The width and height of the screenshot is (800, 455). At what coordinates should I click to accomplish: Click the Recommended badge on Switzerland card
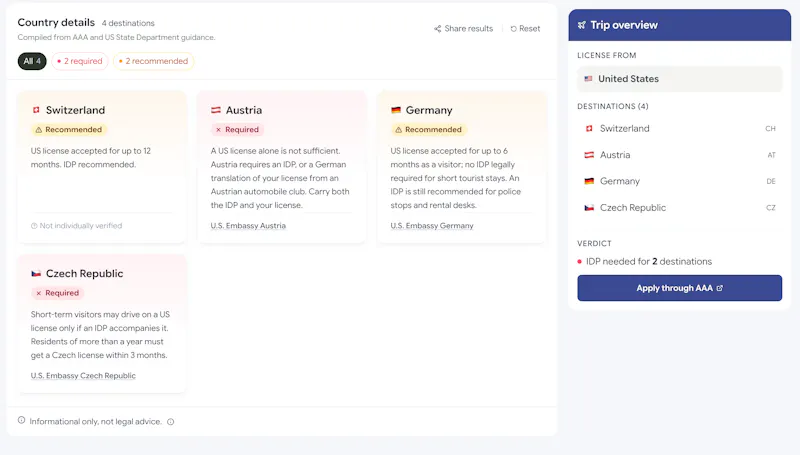tap(69, 130)
